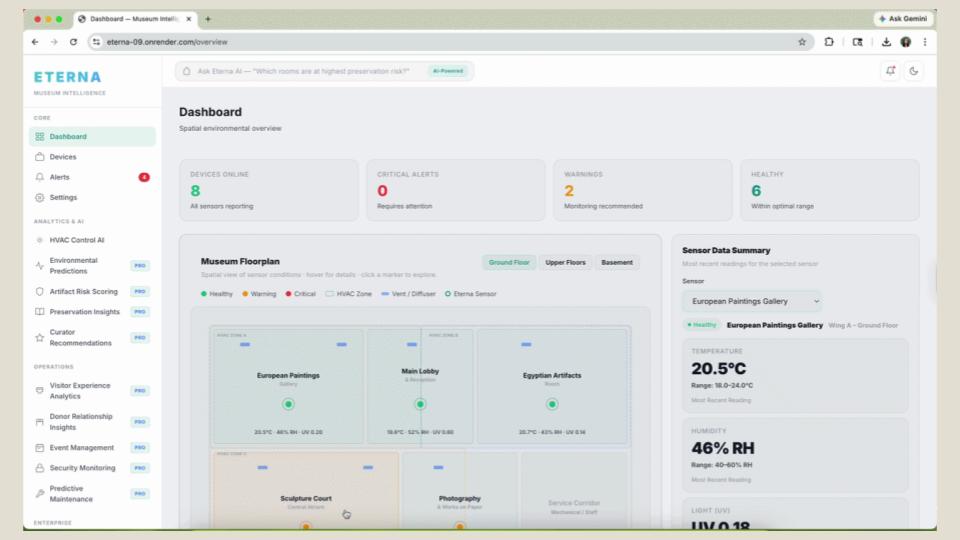This screenshot has width=960, height=540.
Task: Open Visitor Experience Analytics page
Action: click(92, 391)
